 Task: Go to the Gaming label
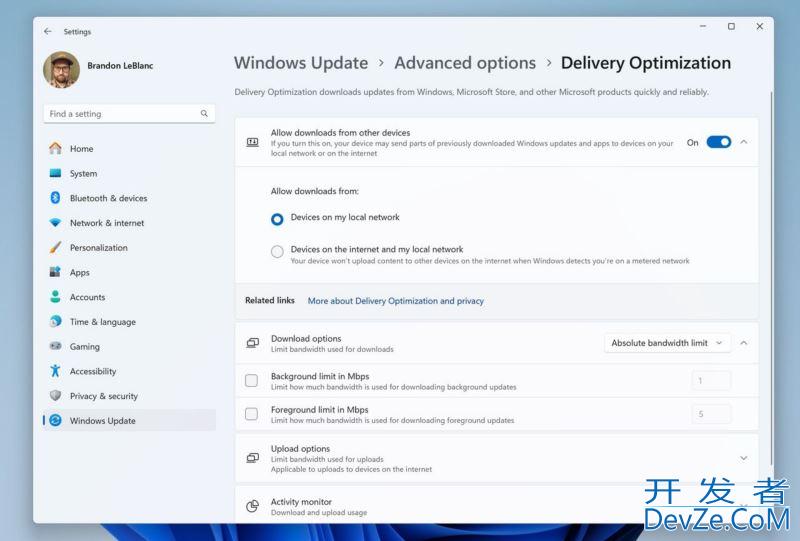pos(85,347)
